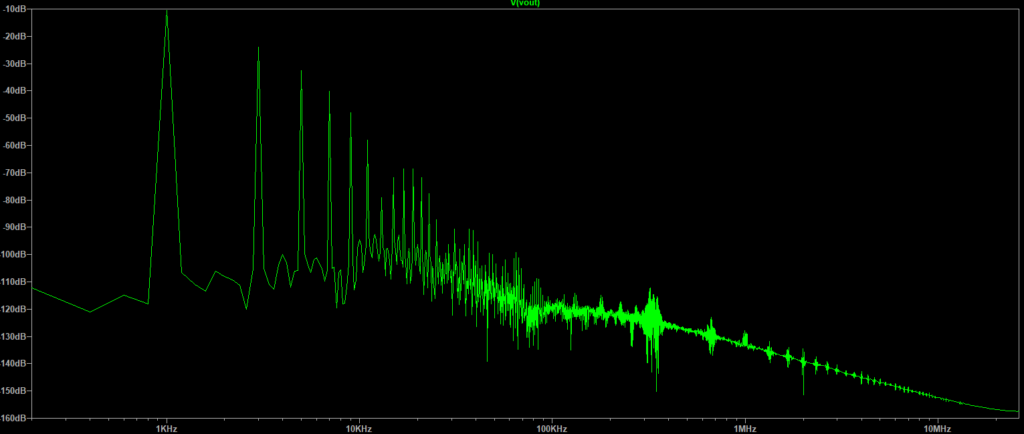The height and width of the screenshot is (434, 1024).
Task: Click the deep downward spike near 2MHz
Action: point(803,392)
